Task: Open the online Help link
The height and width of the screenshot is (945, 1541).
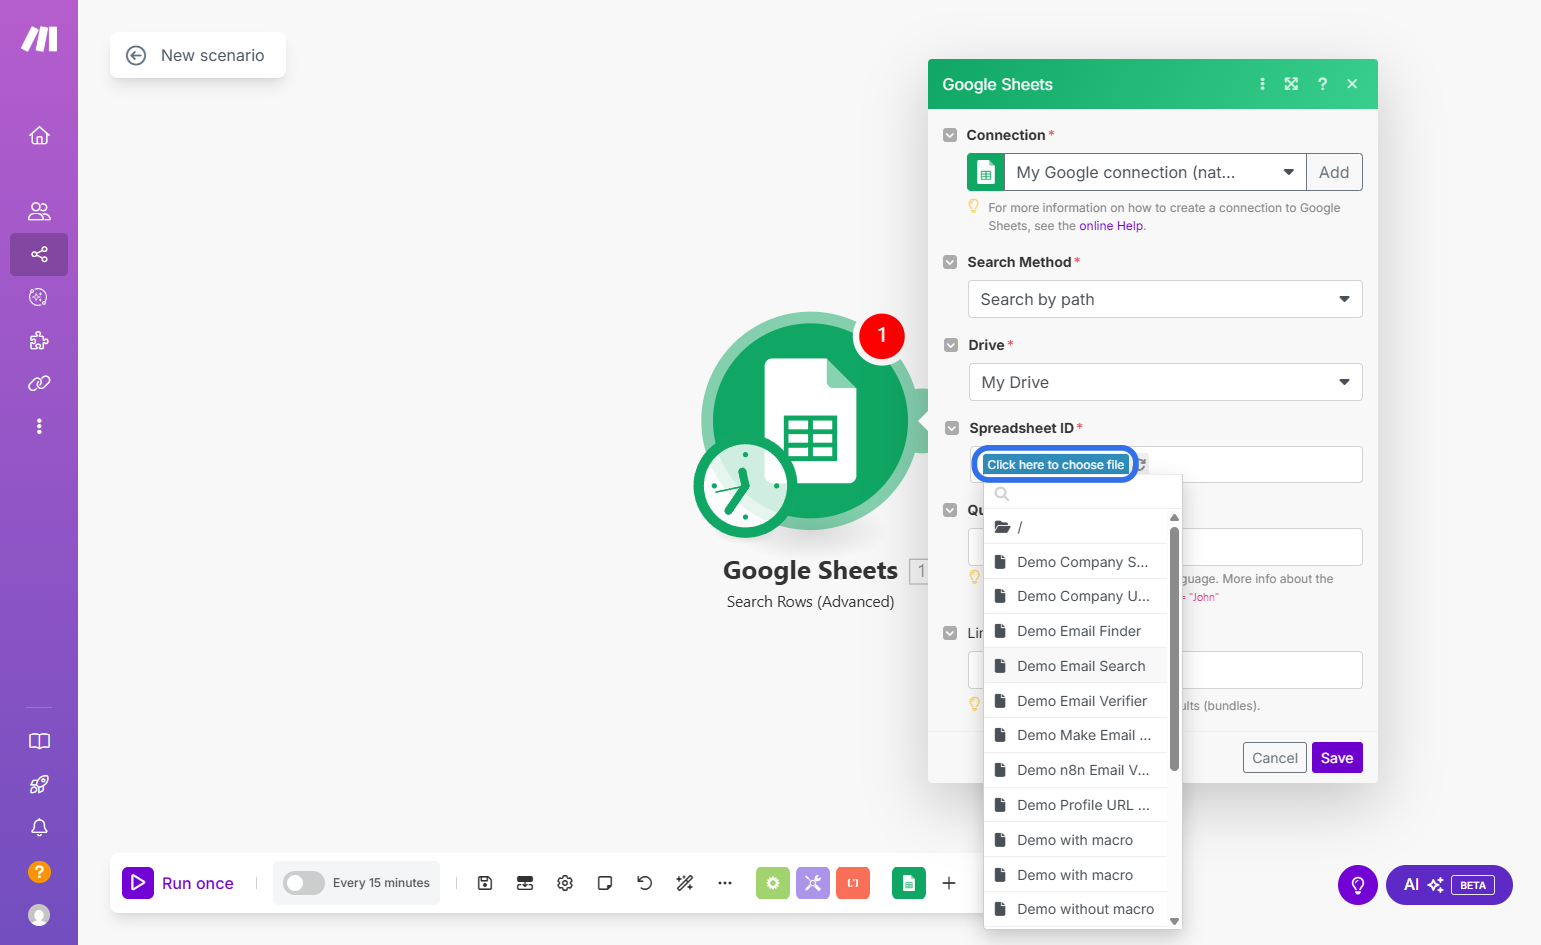Action: (x=1110, y=226)
